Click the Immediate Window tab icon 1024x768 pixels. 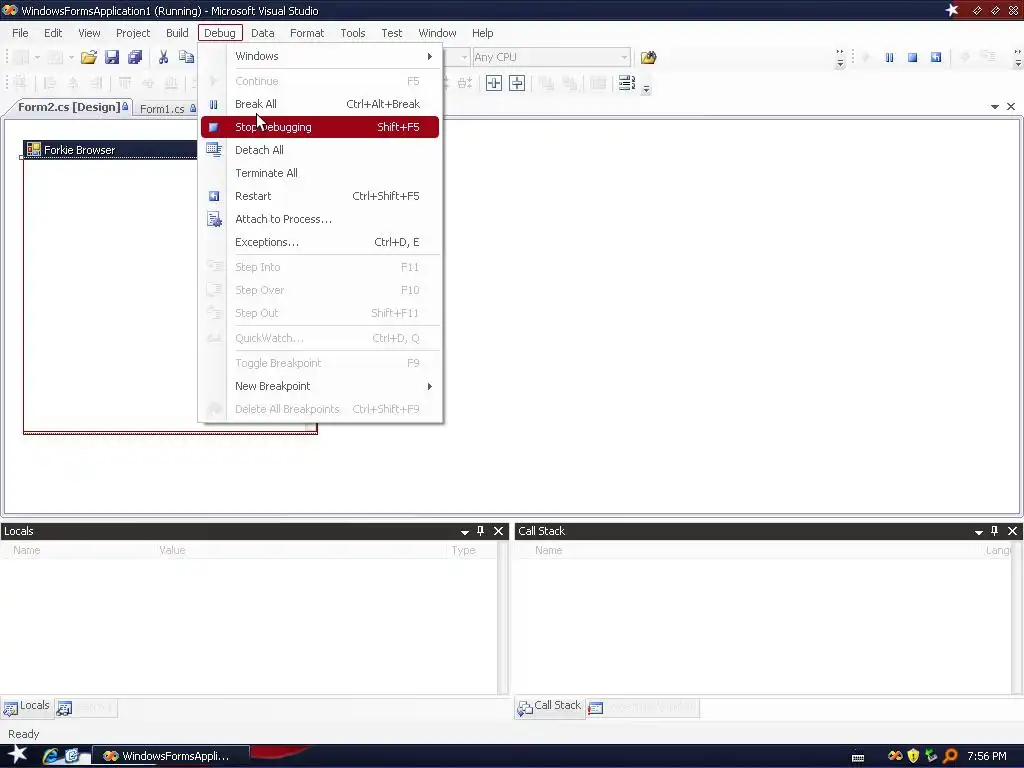595,708
